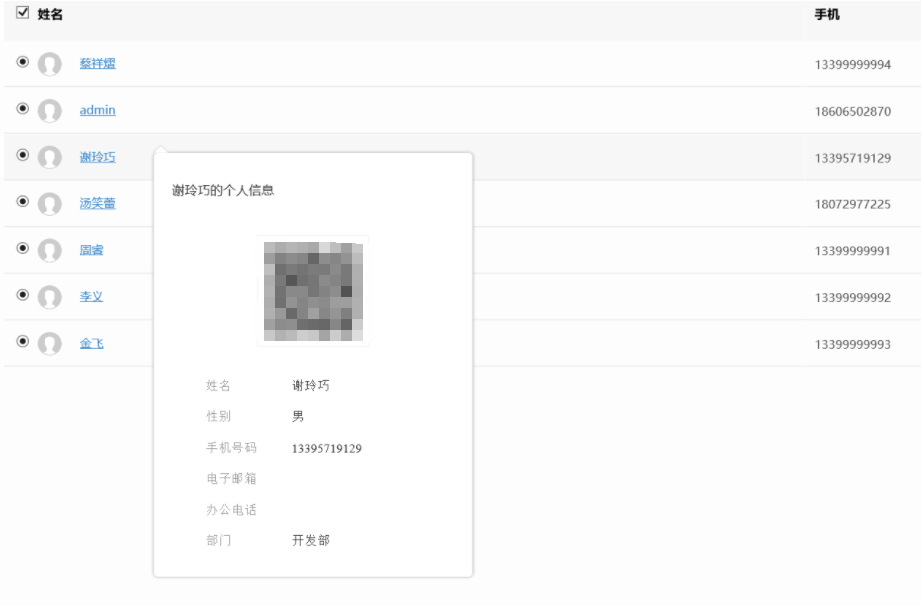Click the 性别 value 男 in popup
921x606 pixels.
[298, 416]
